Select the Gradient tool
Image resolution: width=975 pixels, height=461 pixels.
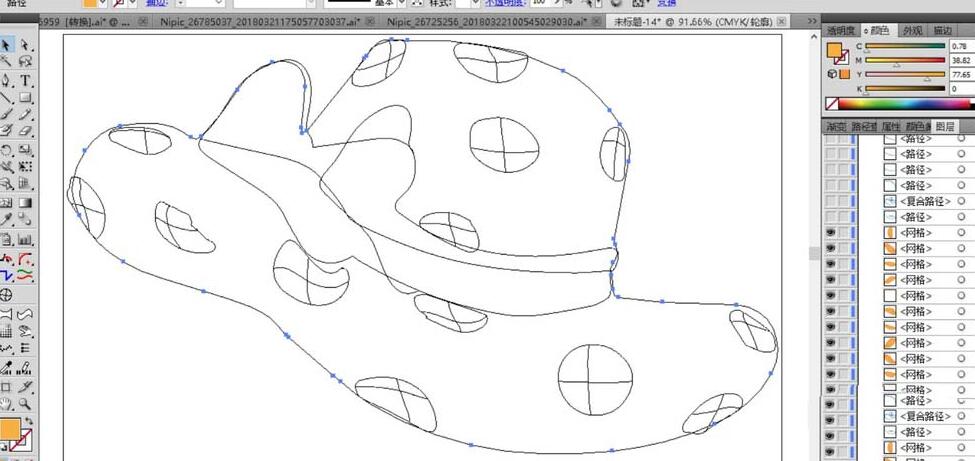click(x=25, y=203)
